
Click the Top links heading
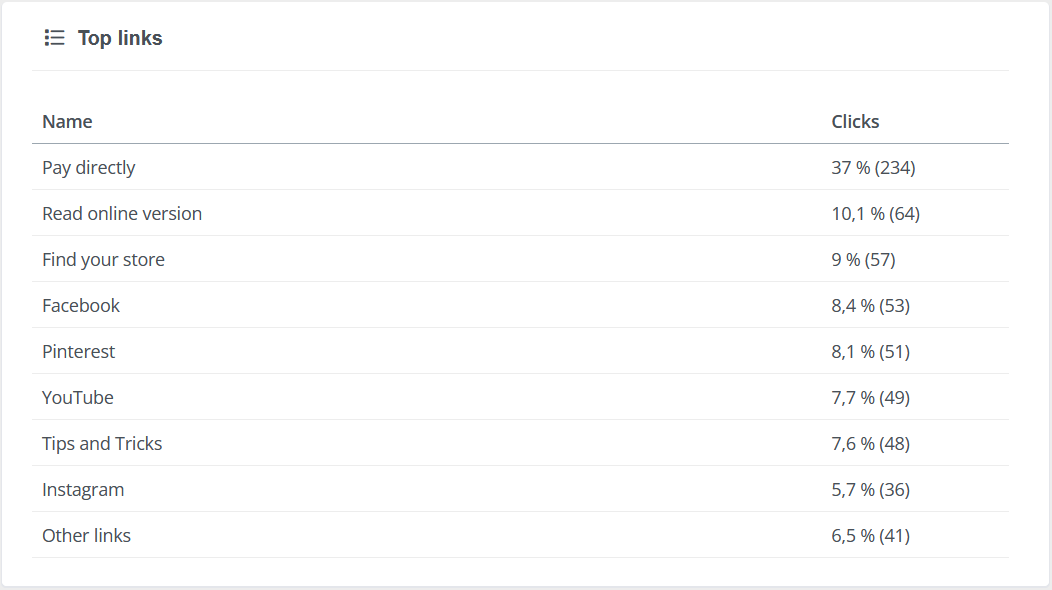120,38
